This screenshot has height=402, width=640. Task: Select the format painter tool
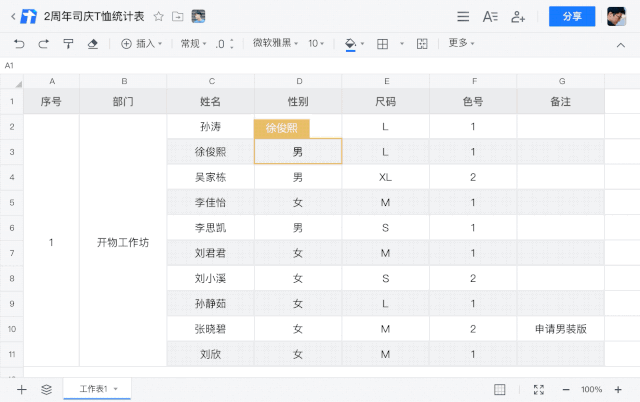[68, 43]
